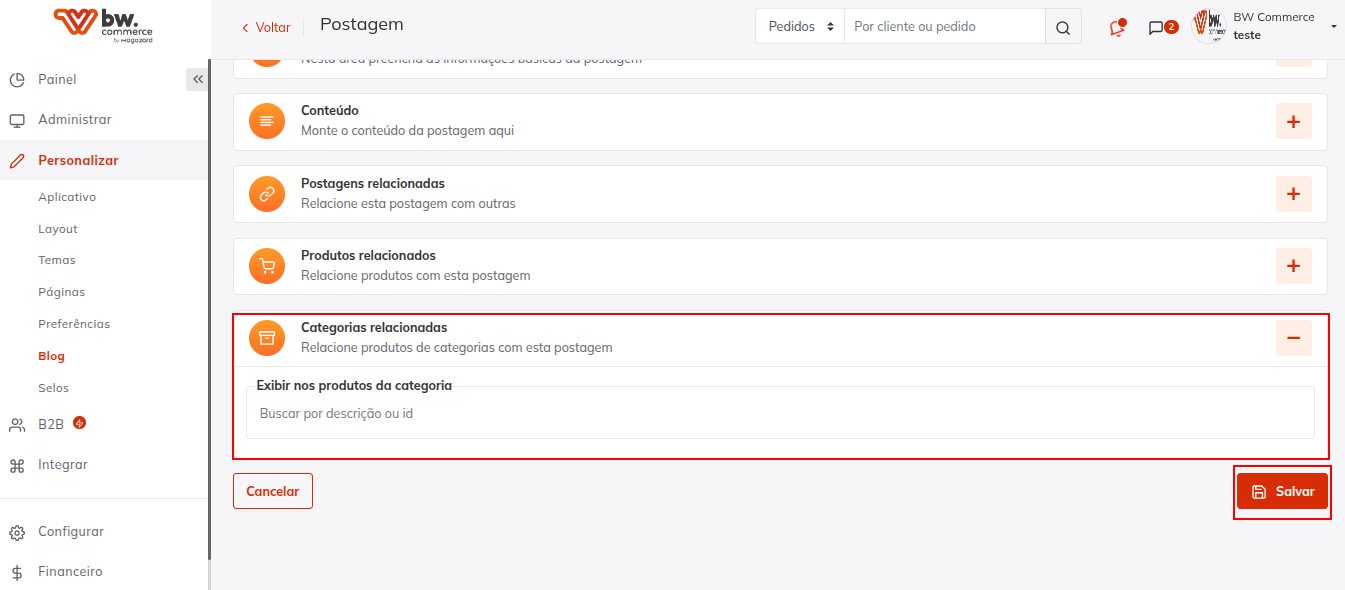Viewport: 1345px width, 590px height.
Task: Expand the Conteúdo section
Action: 1293,122
